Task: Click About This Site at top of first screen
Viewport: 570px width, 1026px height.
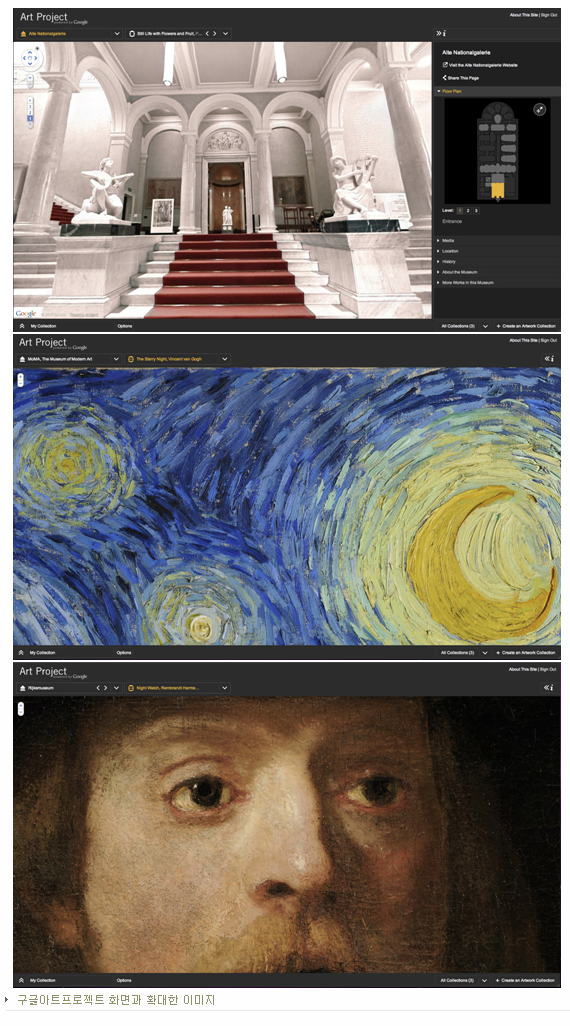Action: pyautogui.click(x=524, y=14)
